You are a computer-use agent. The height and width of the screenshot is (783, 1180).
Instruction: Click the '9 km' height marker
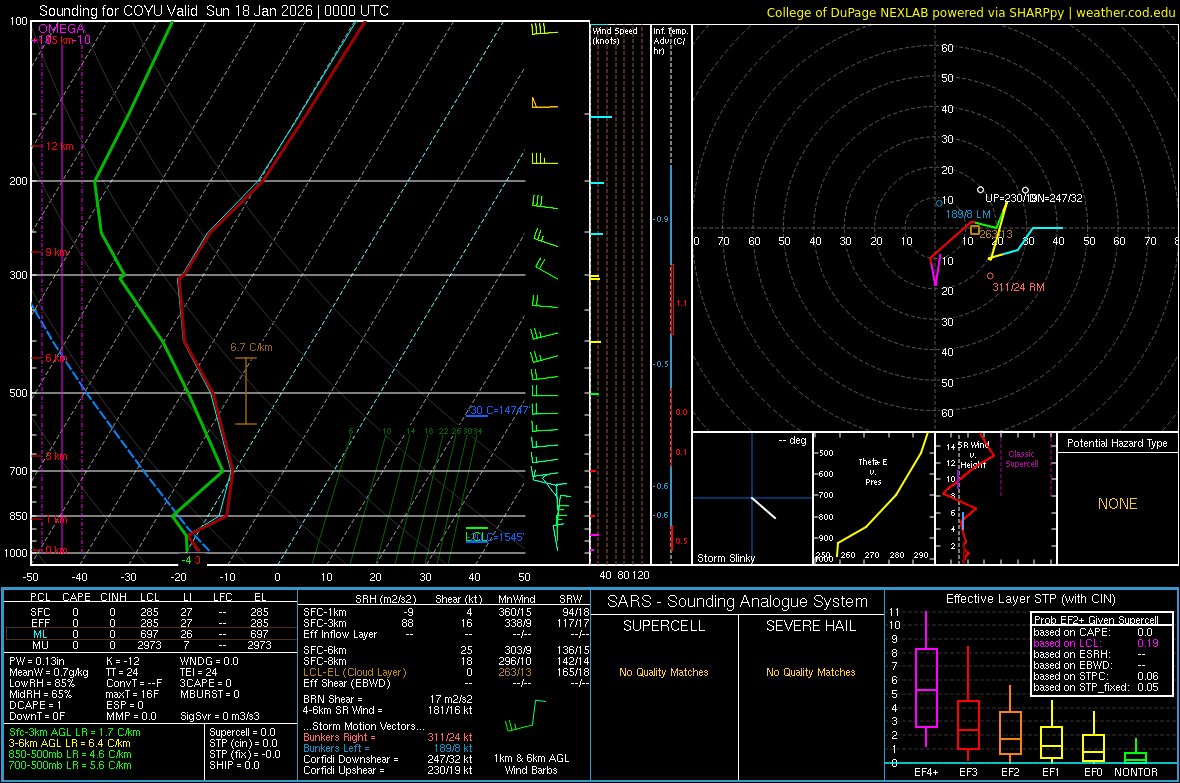coord(56,252)
